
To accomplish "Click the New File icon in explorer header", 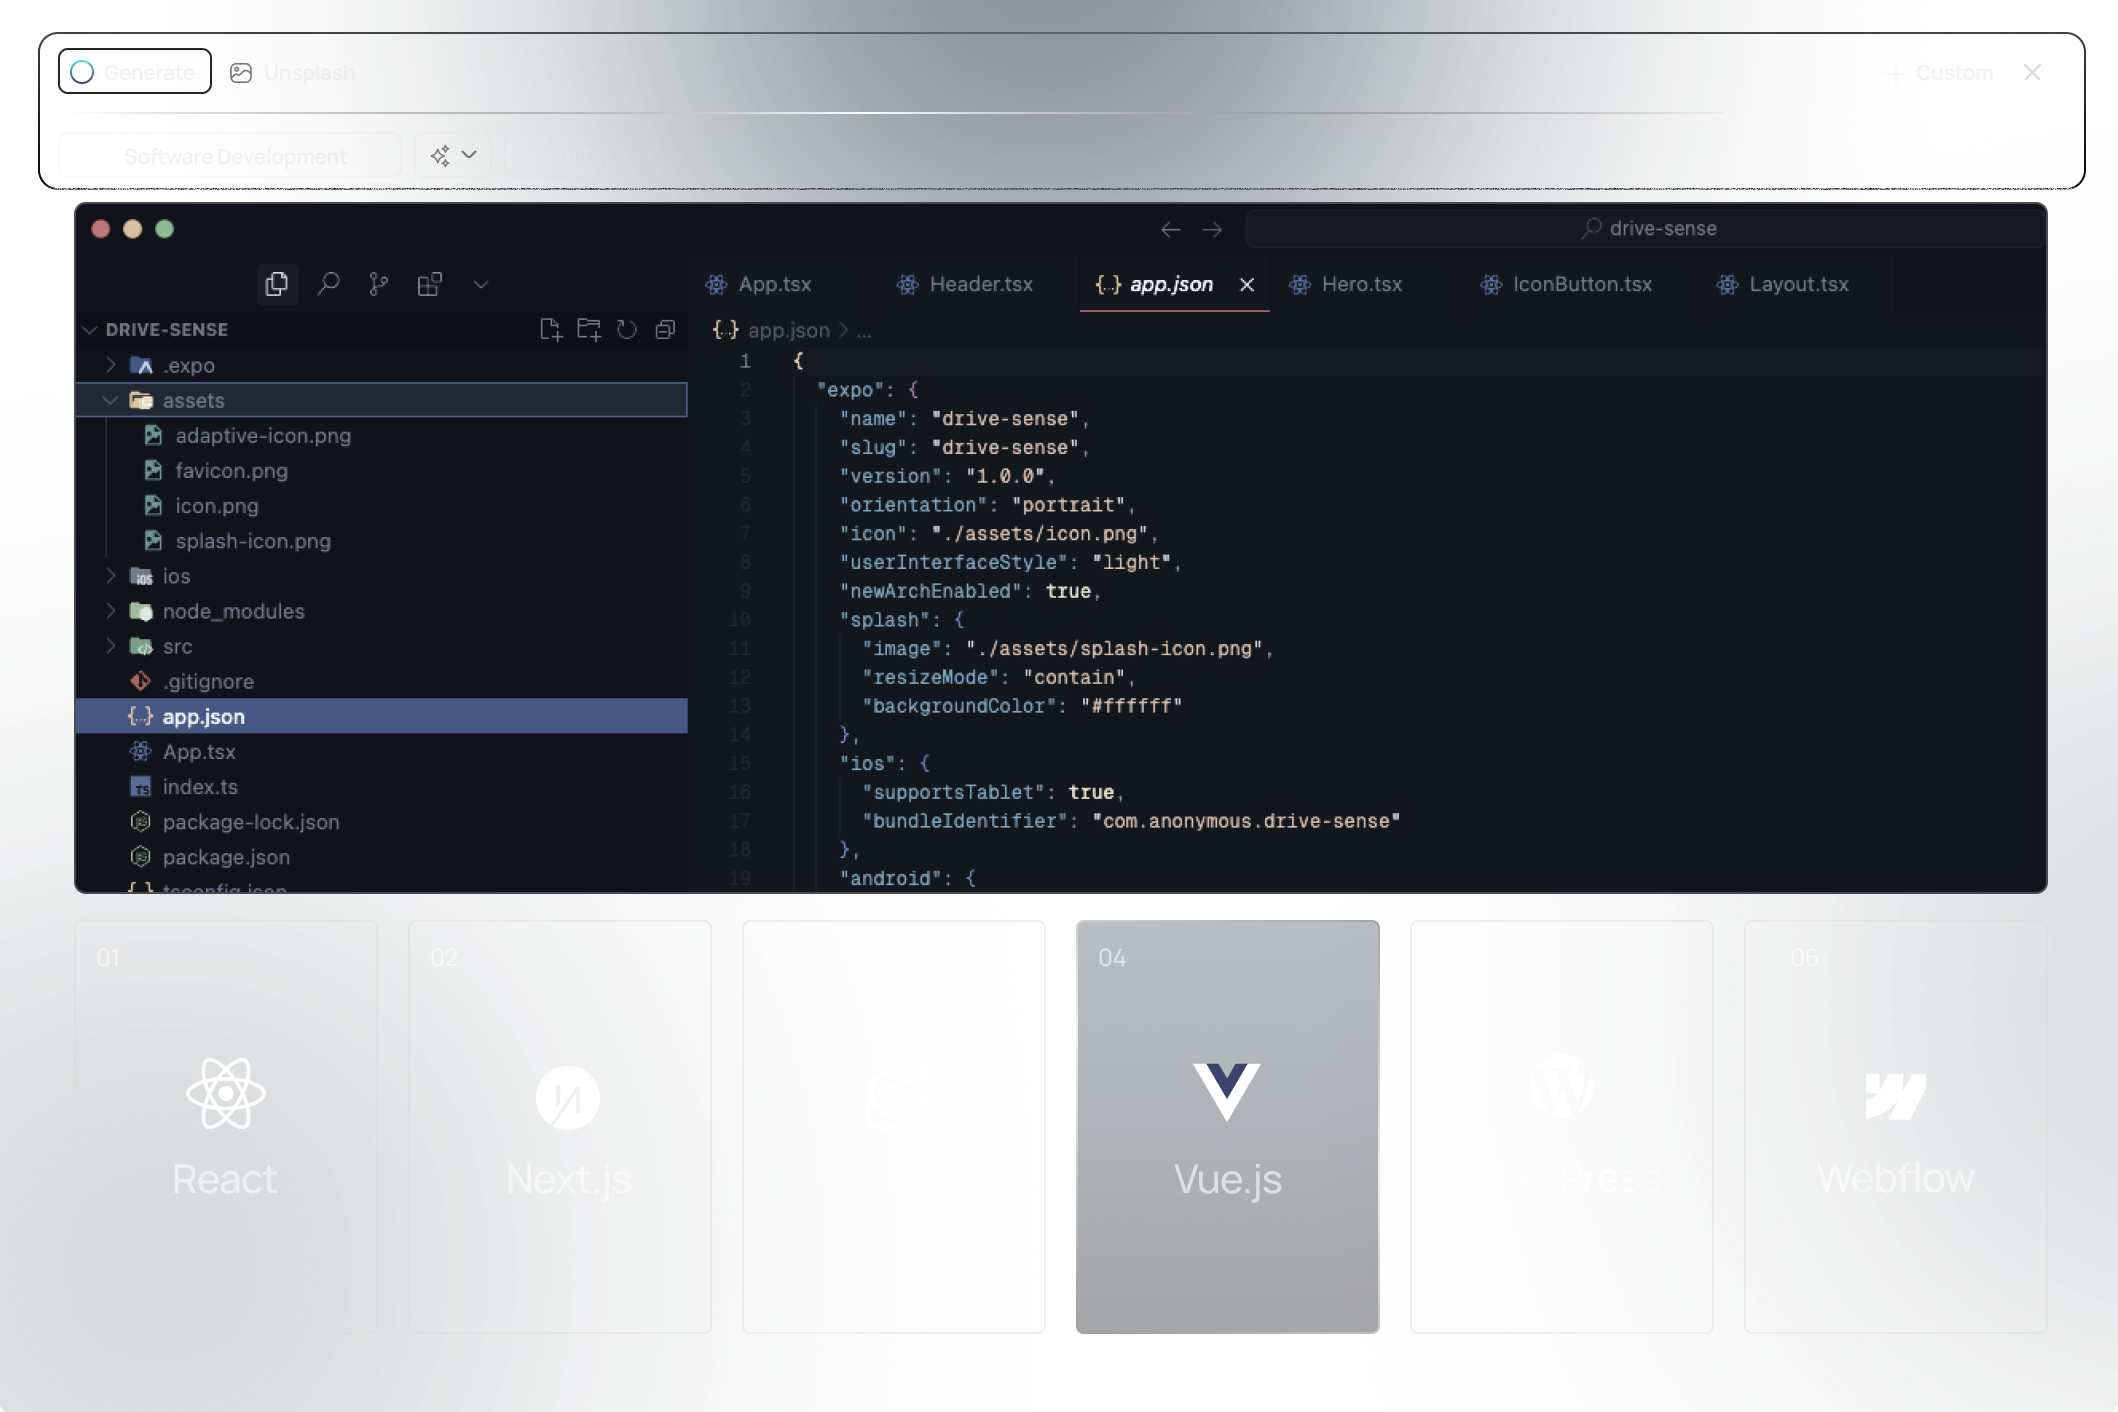I will pyautogui.click(x=551, y=330).
